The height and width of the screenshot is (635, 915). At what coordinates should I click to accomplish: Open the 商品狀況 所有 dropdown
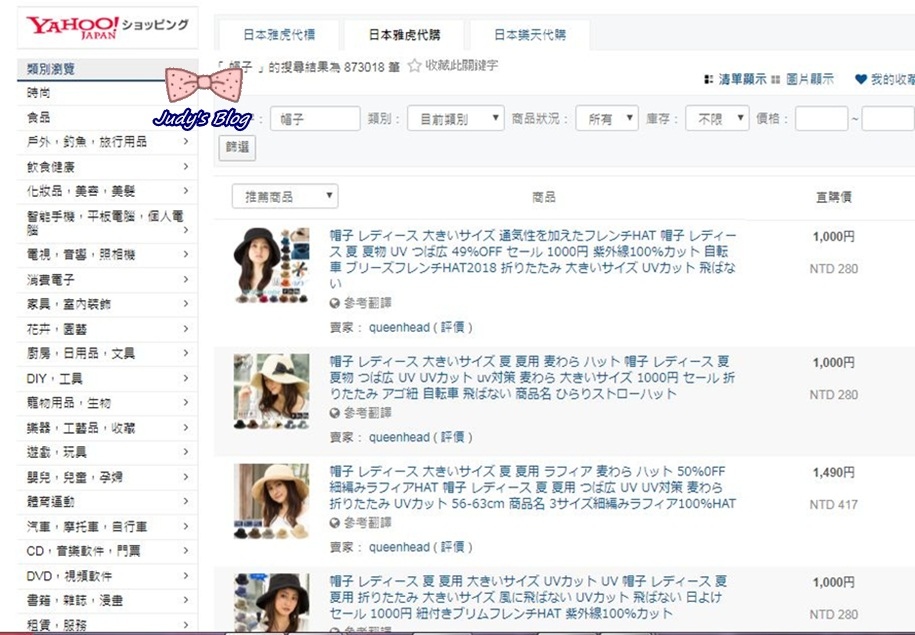[x=607, y=118]
